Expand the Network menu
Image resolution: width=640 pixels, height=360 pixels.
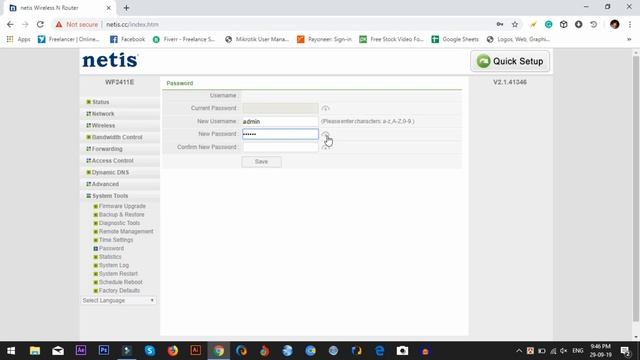click(x=103, y=114)
